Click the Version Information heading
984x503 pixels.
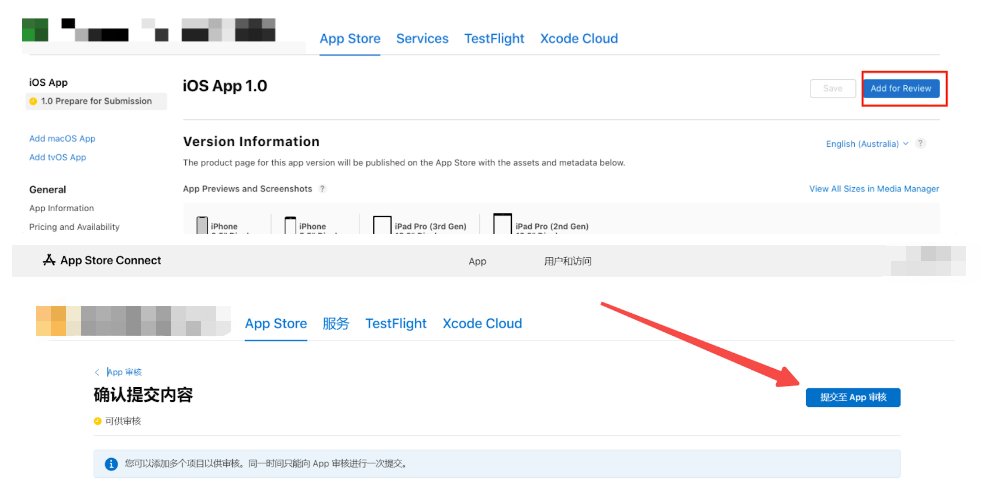tap(251, 142)
